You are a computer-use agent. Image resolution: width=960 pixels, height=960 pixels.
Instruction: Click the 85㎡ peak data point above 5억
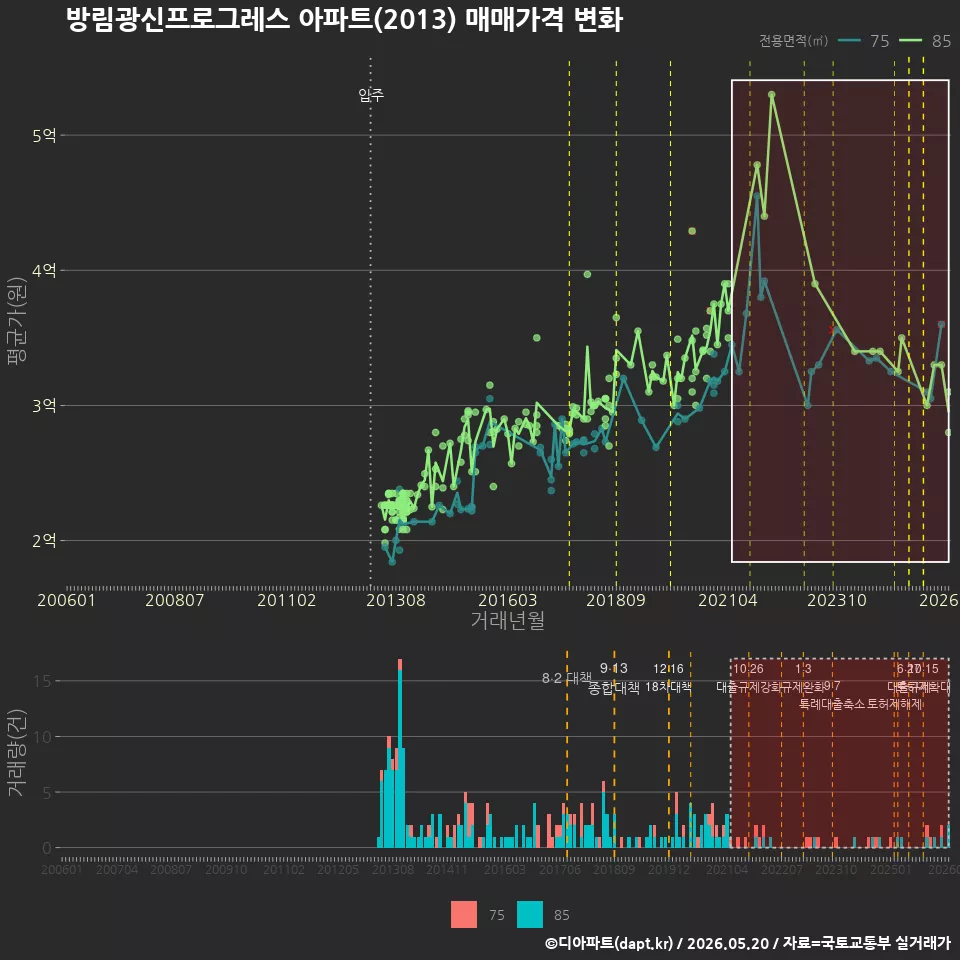point(771,94)
